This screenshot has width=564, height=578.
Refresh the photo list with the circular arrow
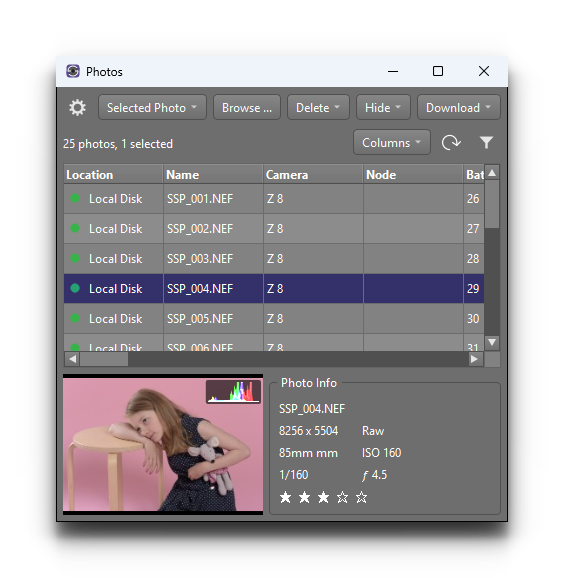(x=451, y=142)
